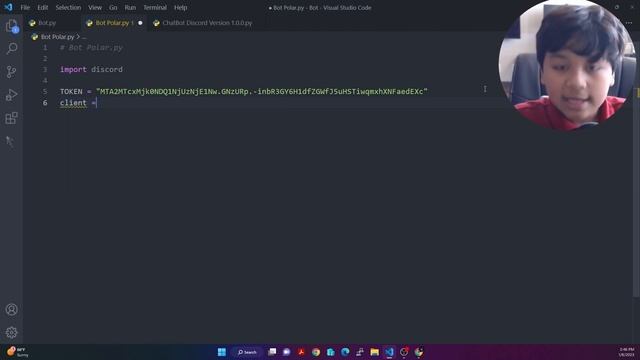Image resolution: width=640 pixels, height=360 pixels.
Task: Open Microsoft Edge from the taskbar
Action: pyautogui.click(x=345, y=352)
